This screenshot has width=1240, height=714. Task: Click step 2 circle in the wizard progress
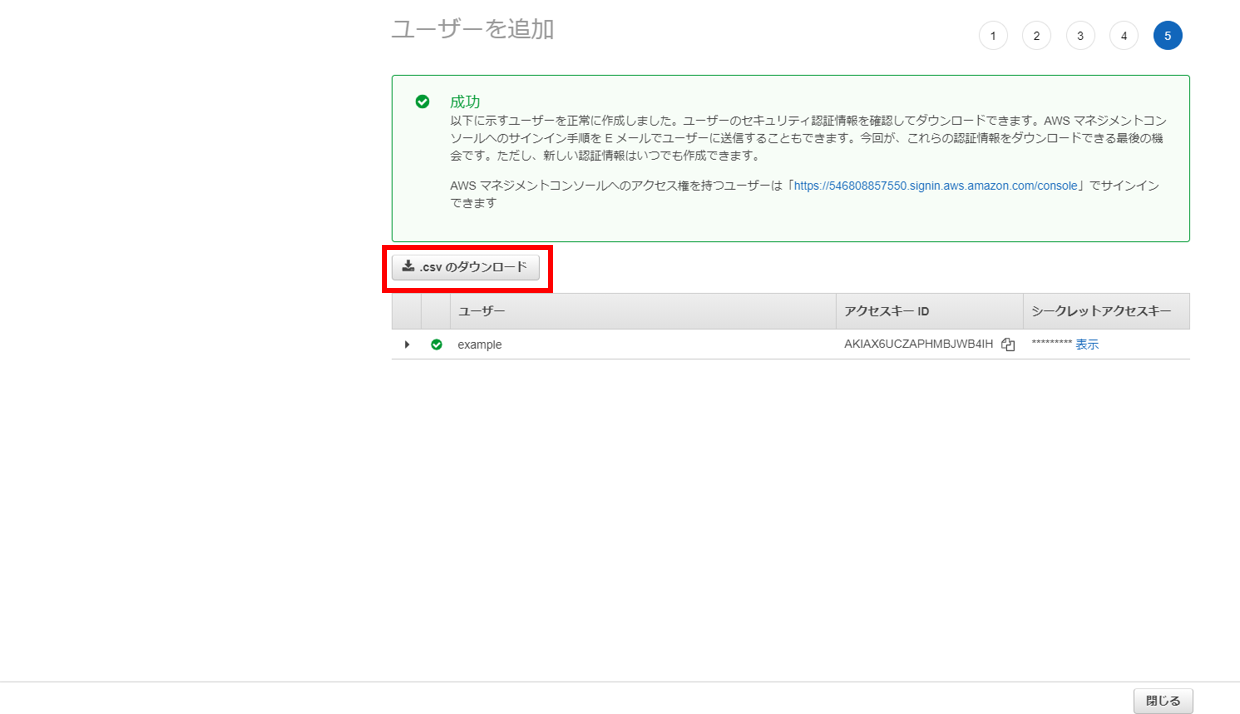pos(1036,35)
